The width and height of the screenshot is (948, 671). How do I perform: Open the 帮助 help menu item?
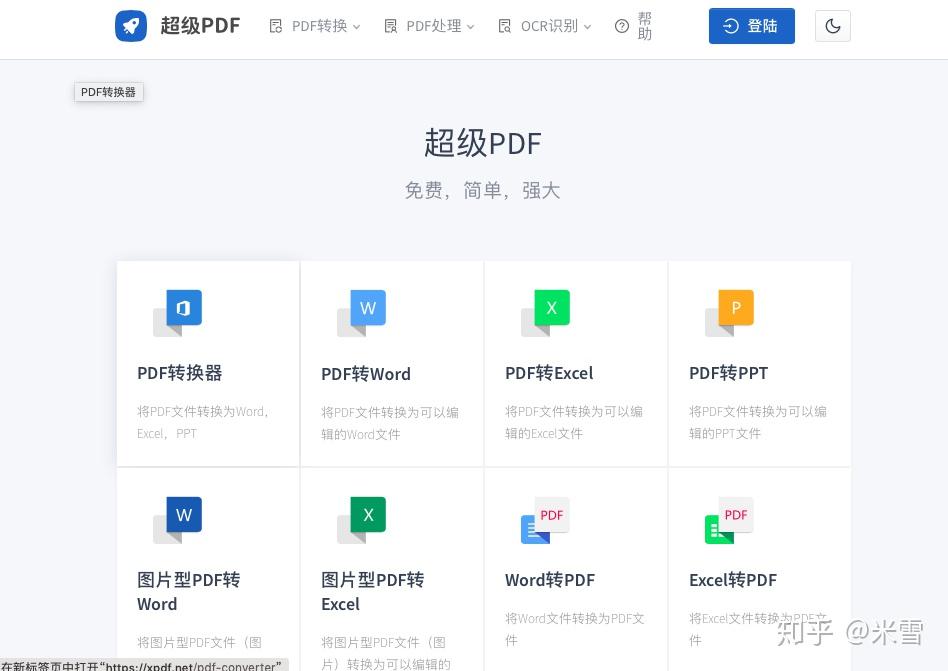(634, 26)
